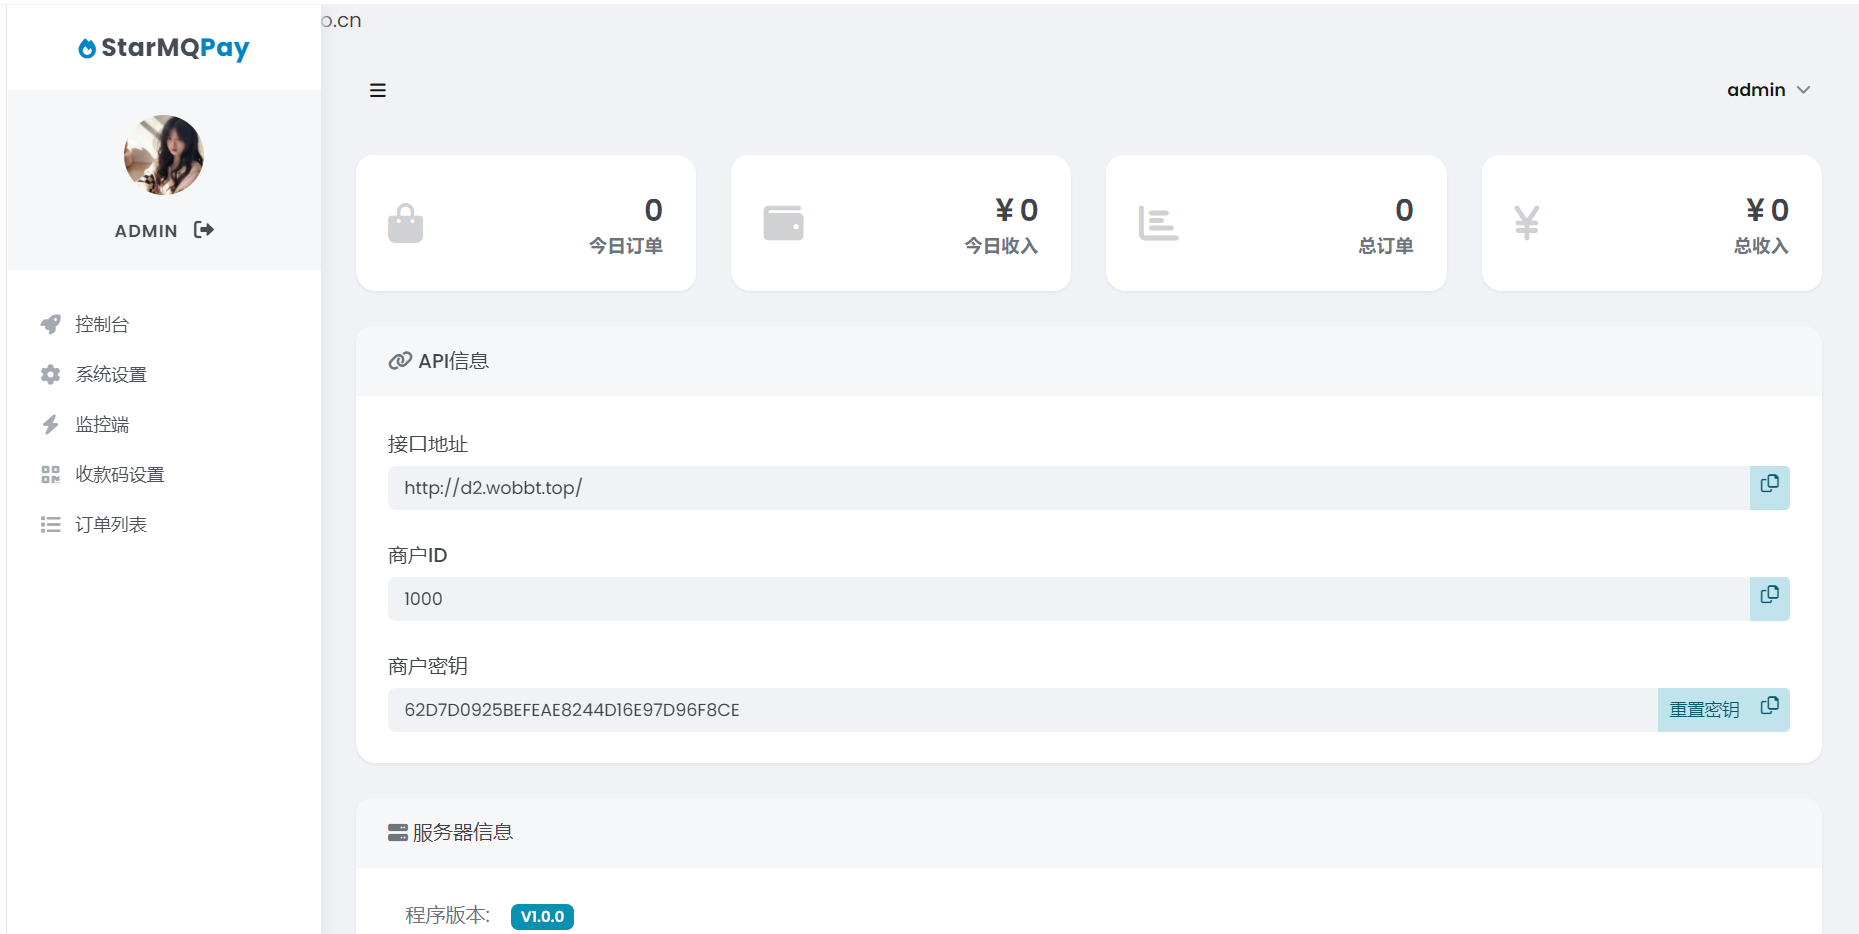Screen dimensions: 1859x934
Task: Click the logout icon beside ADMIN
Action: pyautogui.click(x=204, y=230)
